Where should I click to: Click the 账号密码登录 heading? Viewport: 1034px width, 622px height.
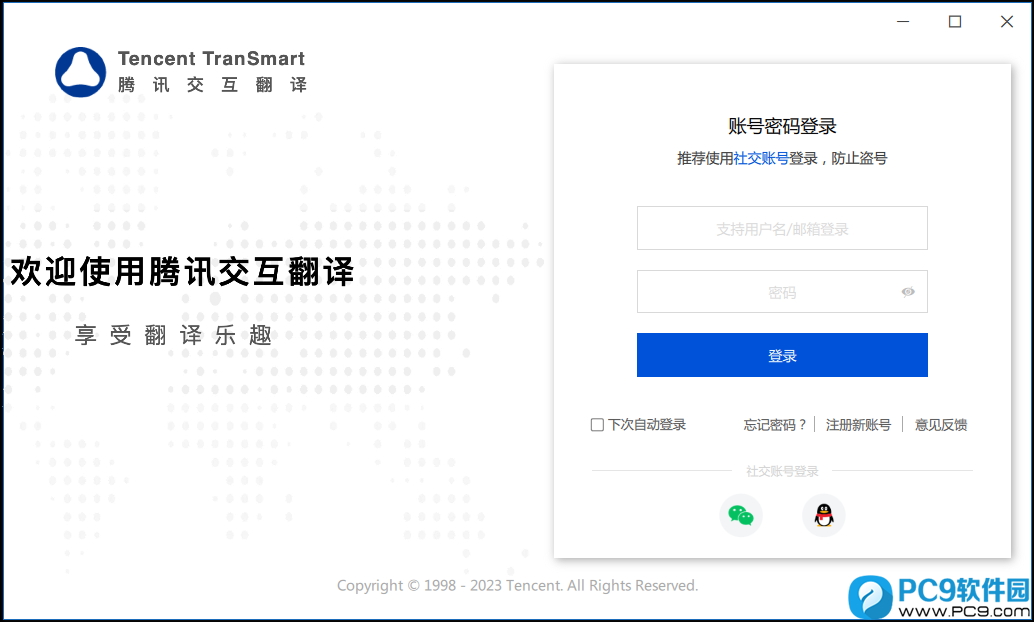pos(782,126)
